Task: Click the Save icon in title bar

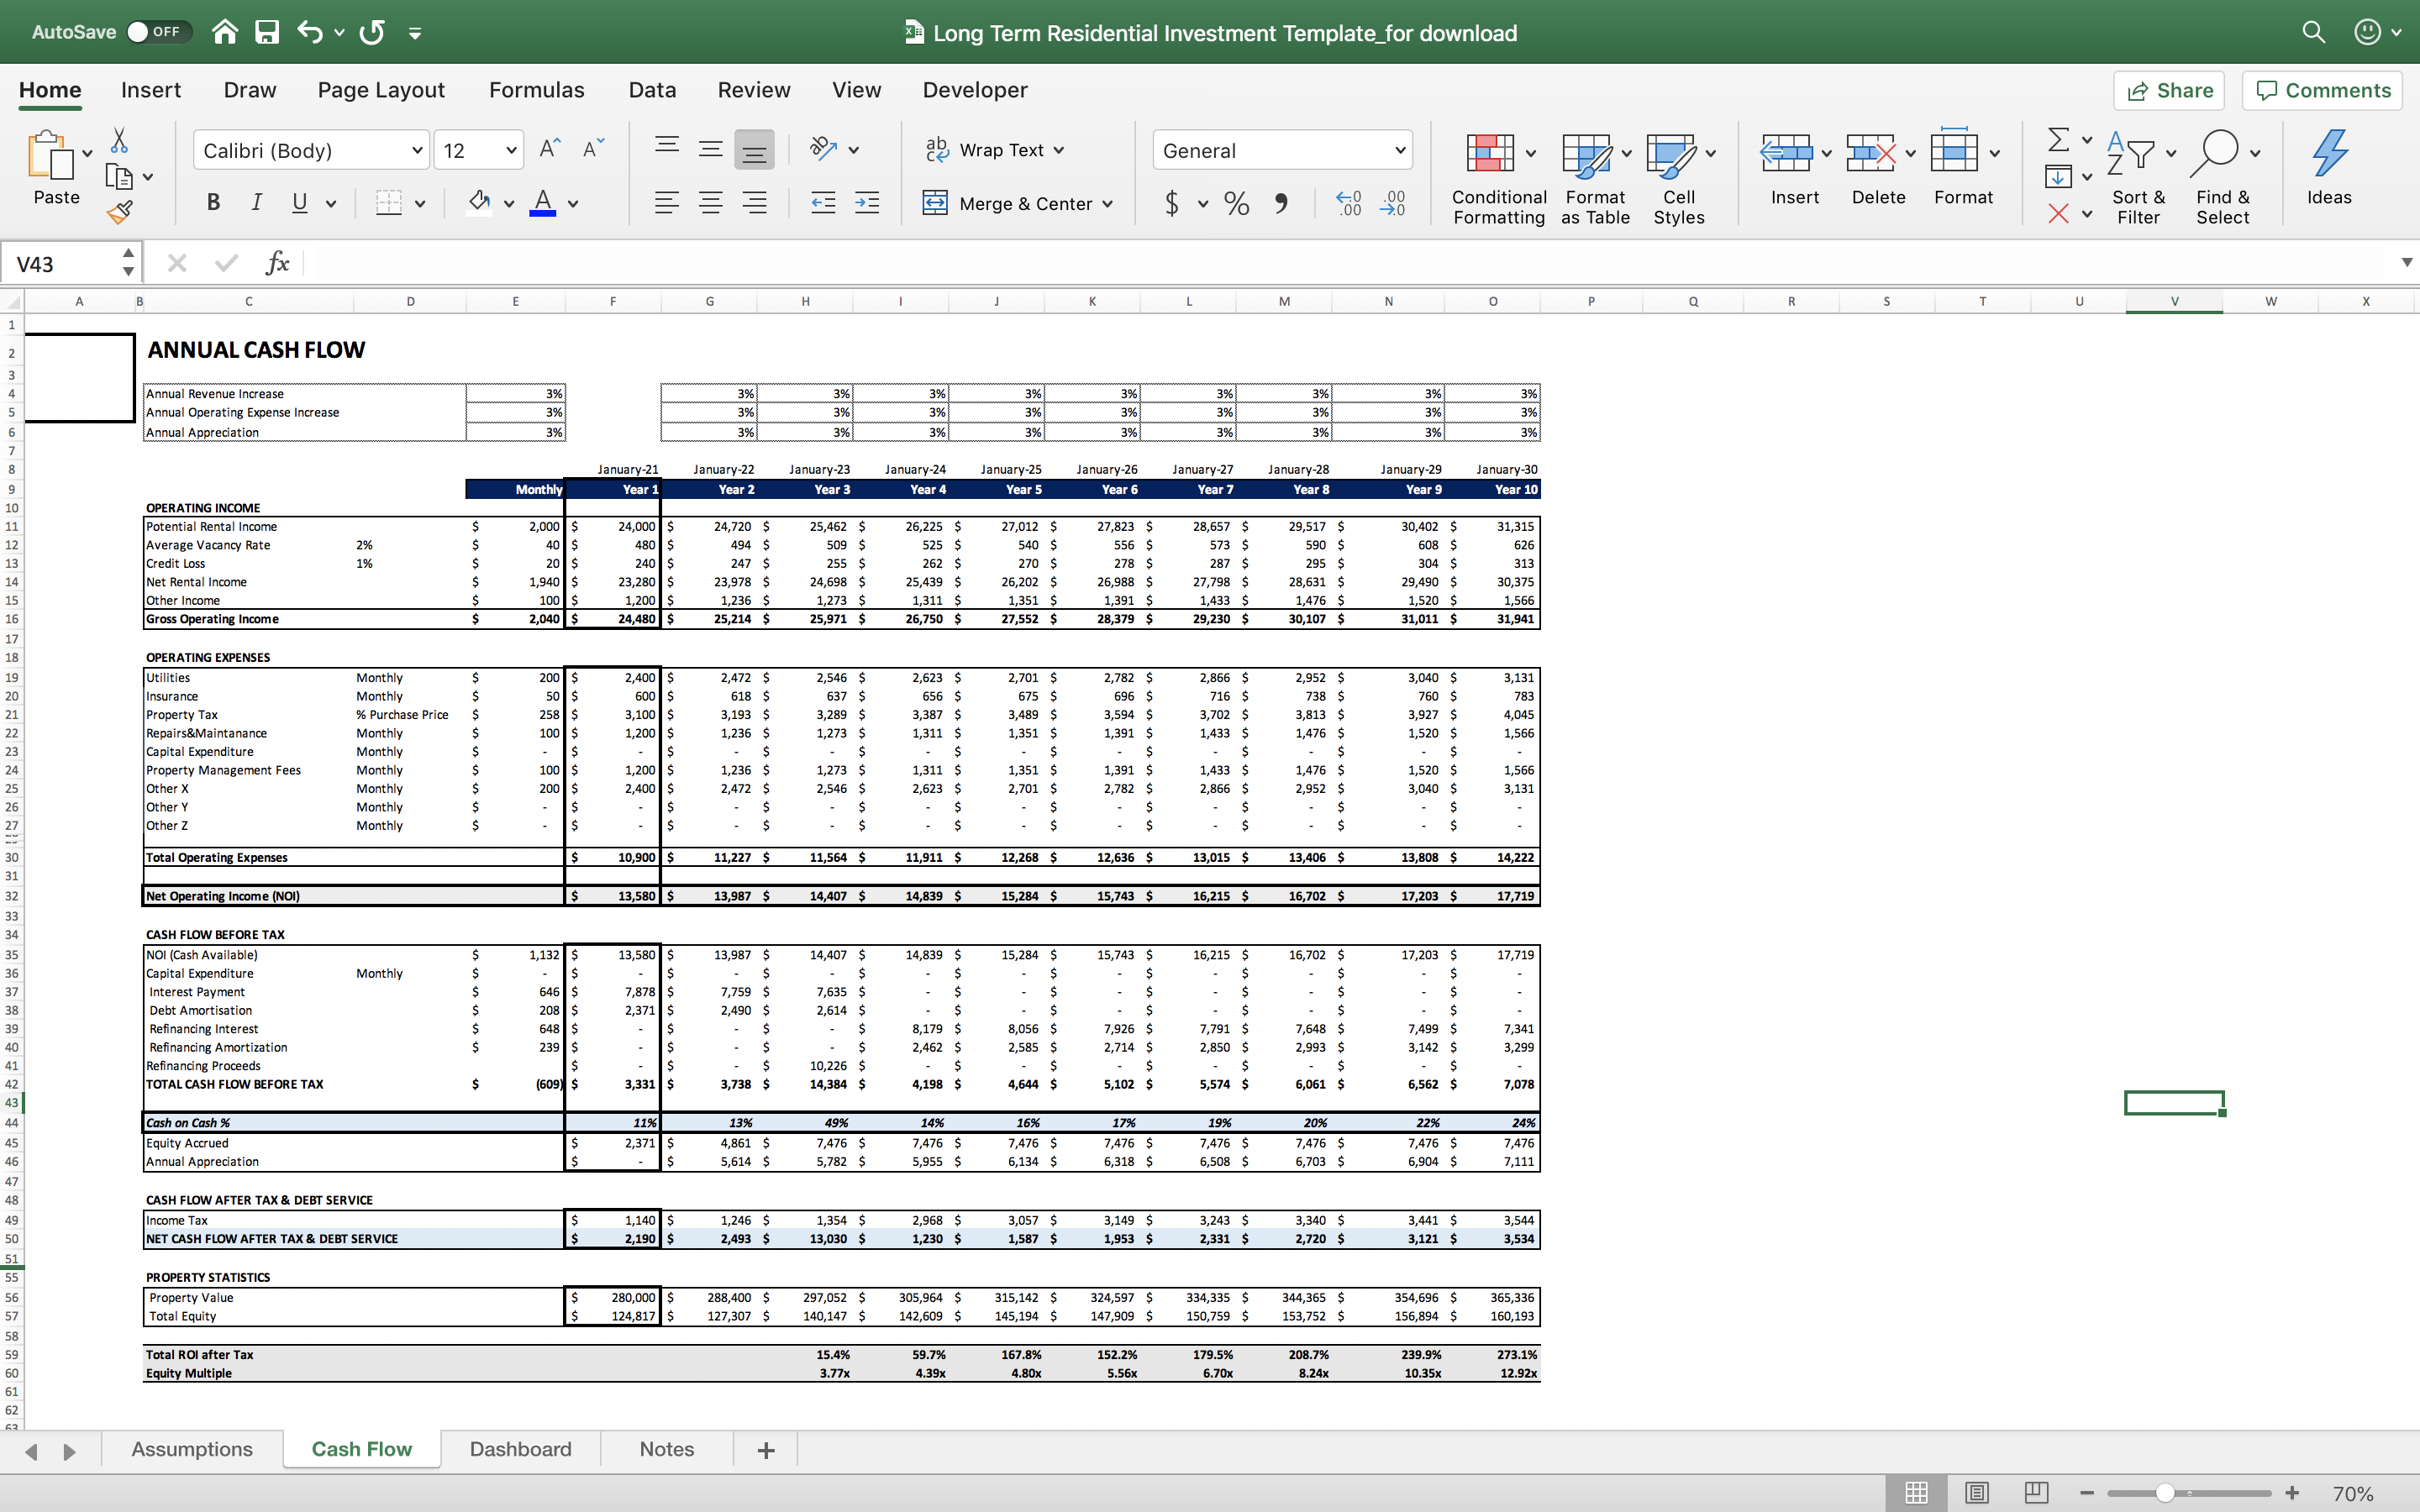Action: coord(267,32)
